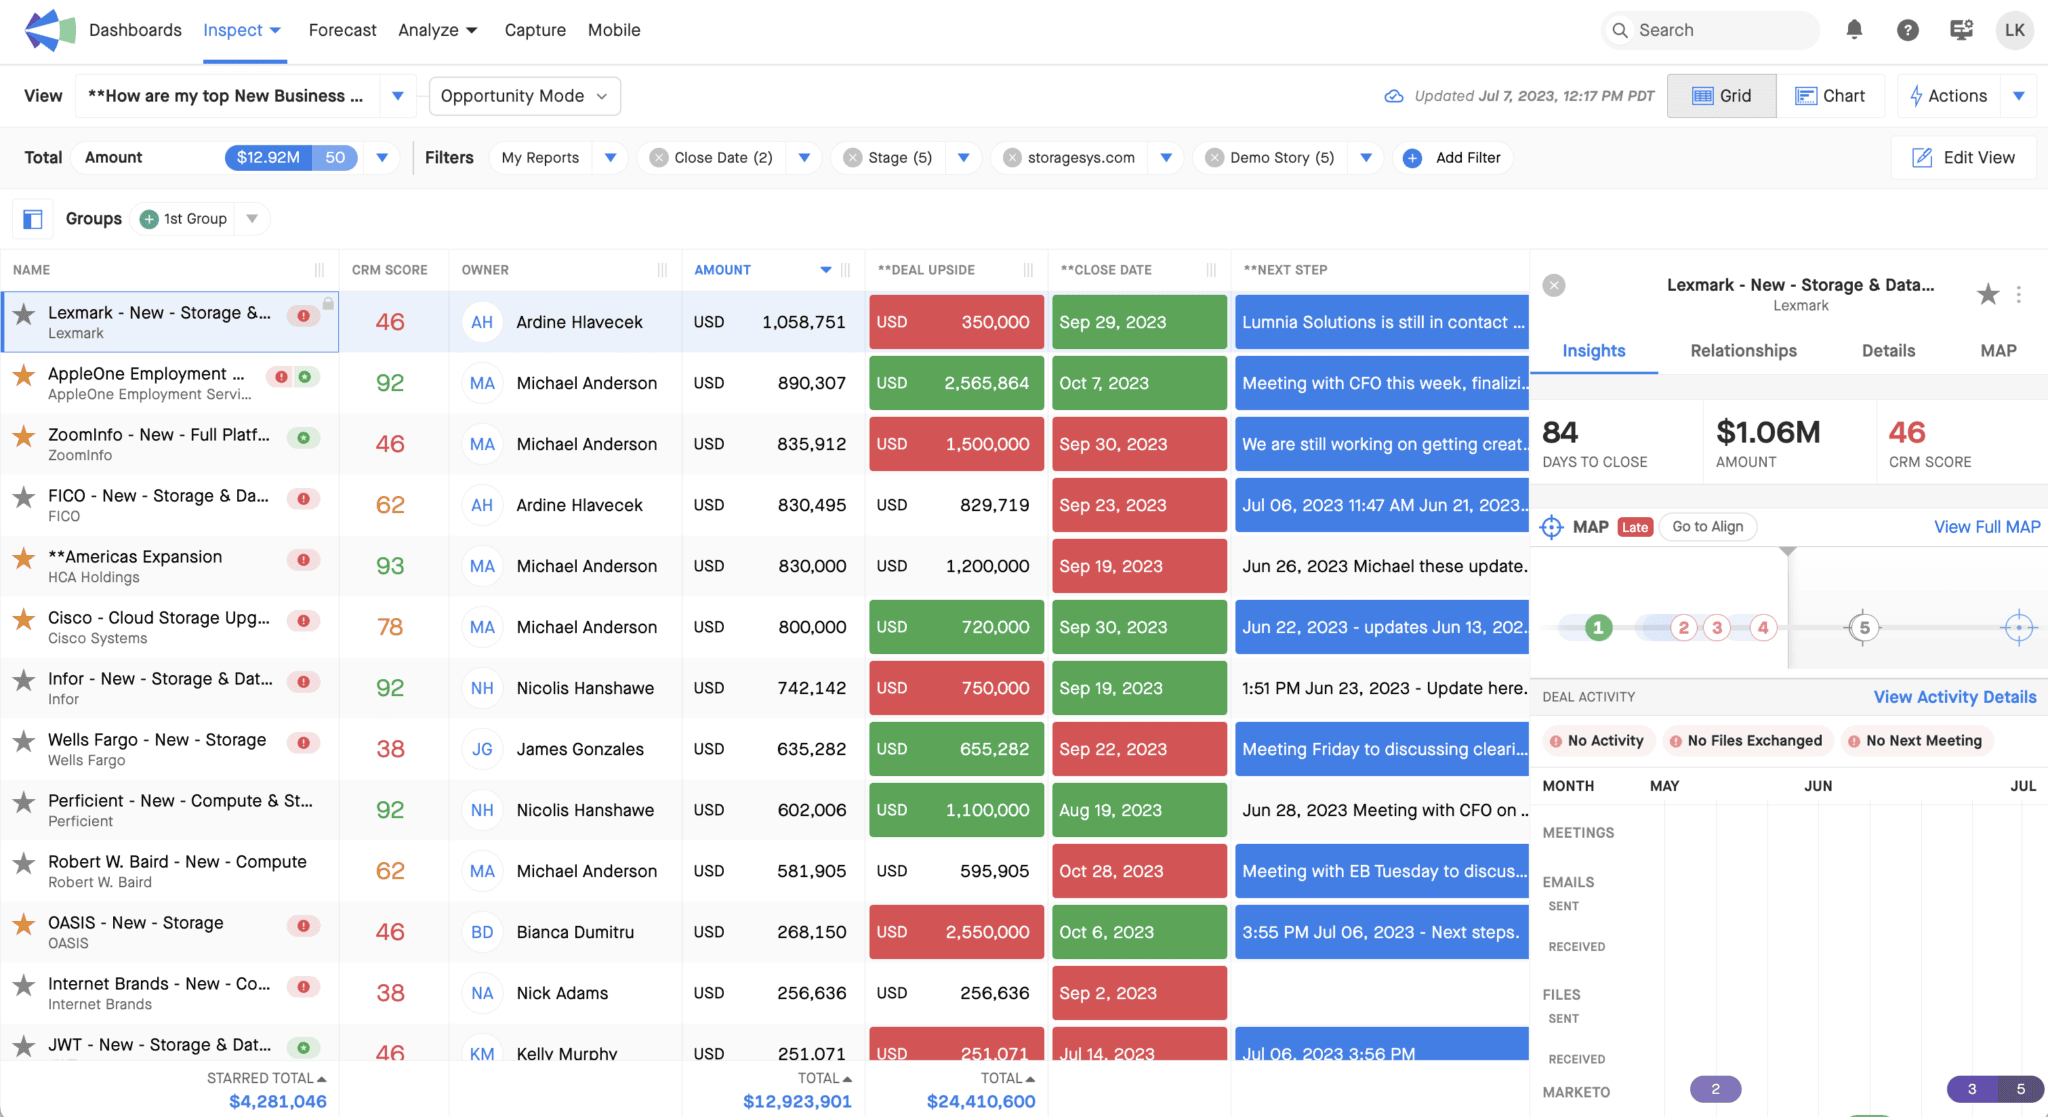Open the Opportunity Mode dropdown
2048x1117 pixels.
[x=525, y=96]
